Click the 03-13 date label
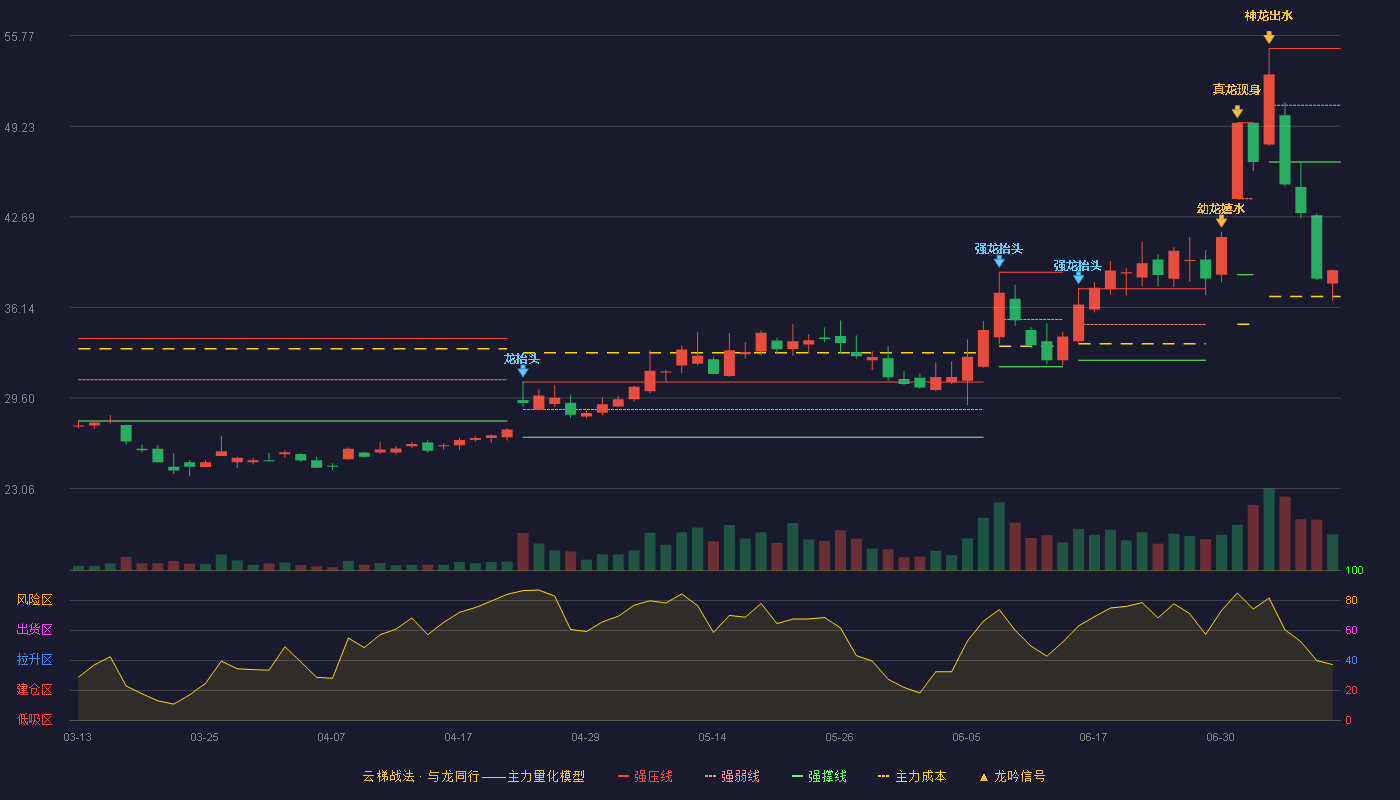The height and width of the screenshot is (800, 1400). [x=77, y=737]
